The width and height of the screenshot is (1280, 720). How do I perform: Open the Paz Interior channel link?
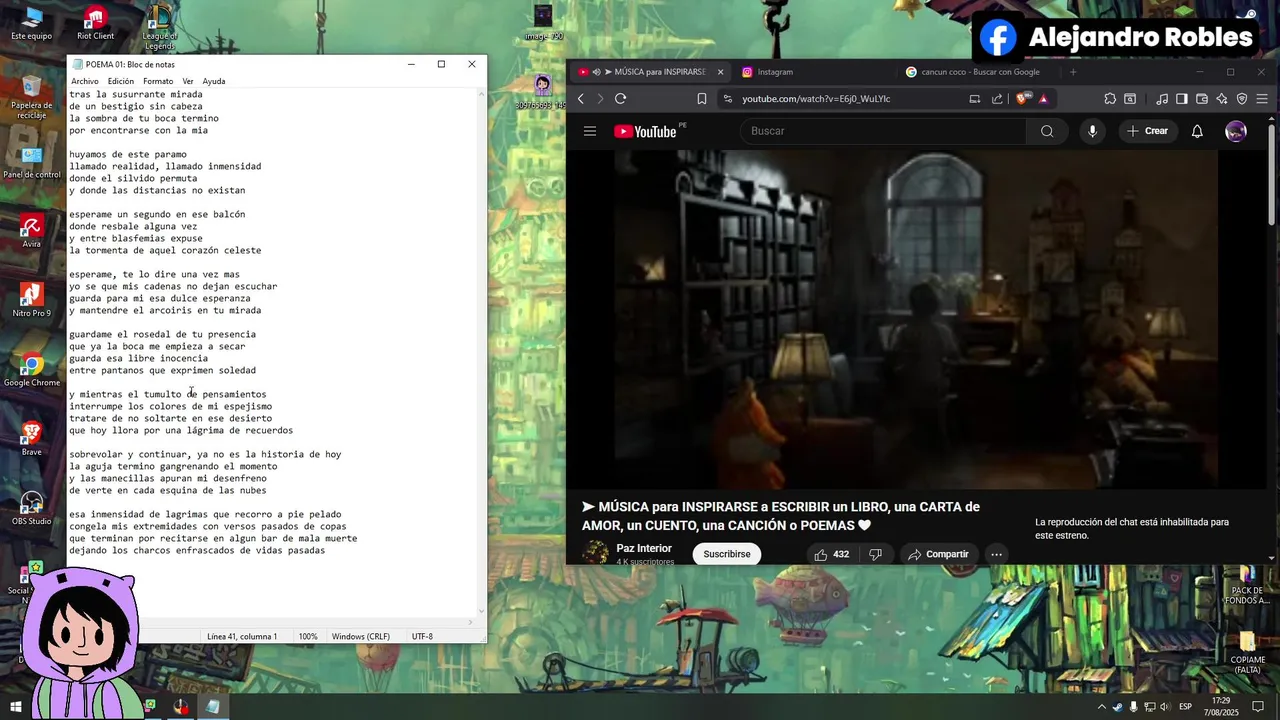(644, 548)
